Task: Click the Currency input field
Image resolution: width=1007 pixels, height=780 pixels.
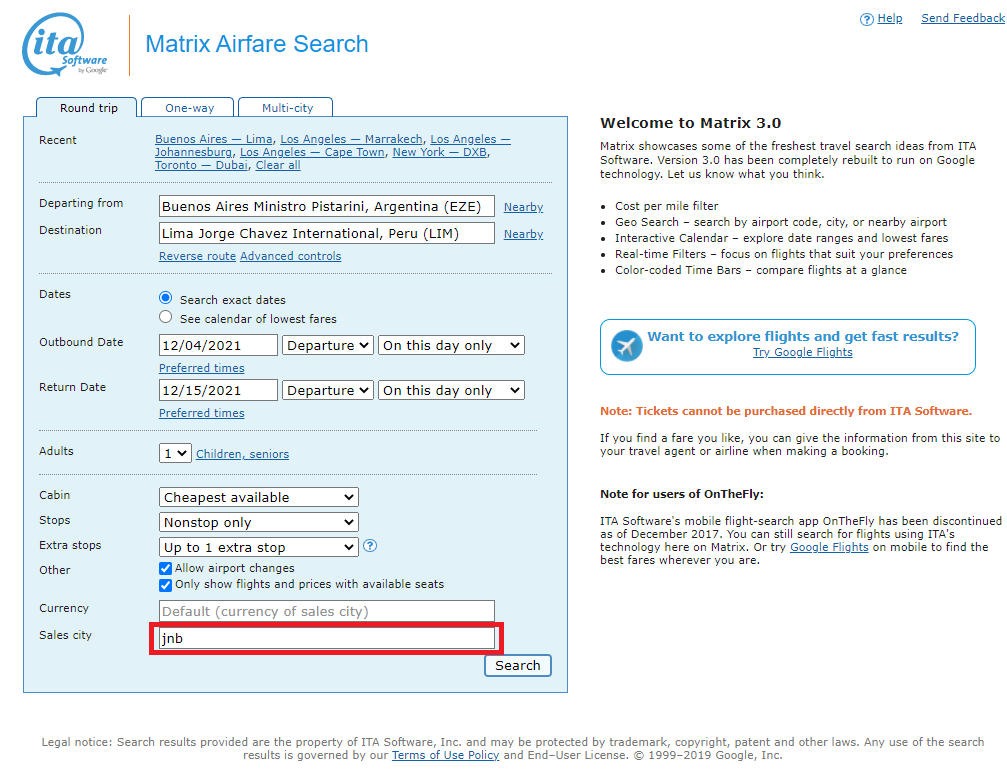Action: coord(326,611)
